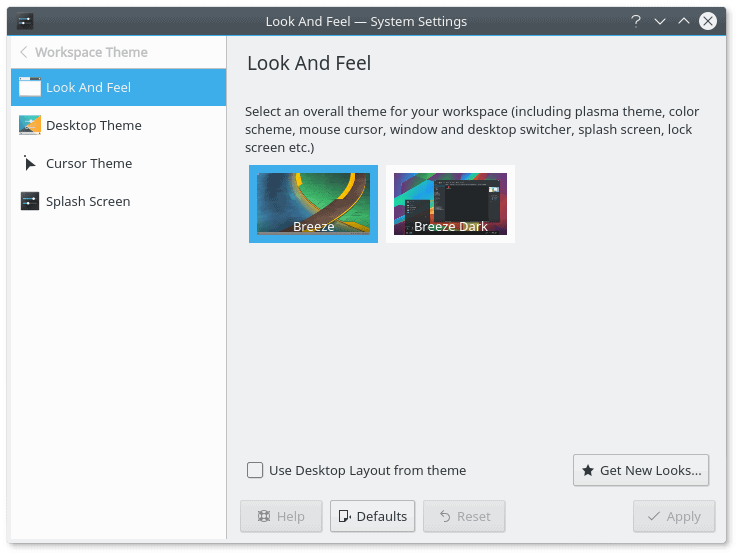Select the Breeze Dark theme thumbnail
Image resolution: width=739 pixels, height=556 pixels.
(450, 204)
